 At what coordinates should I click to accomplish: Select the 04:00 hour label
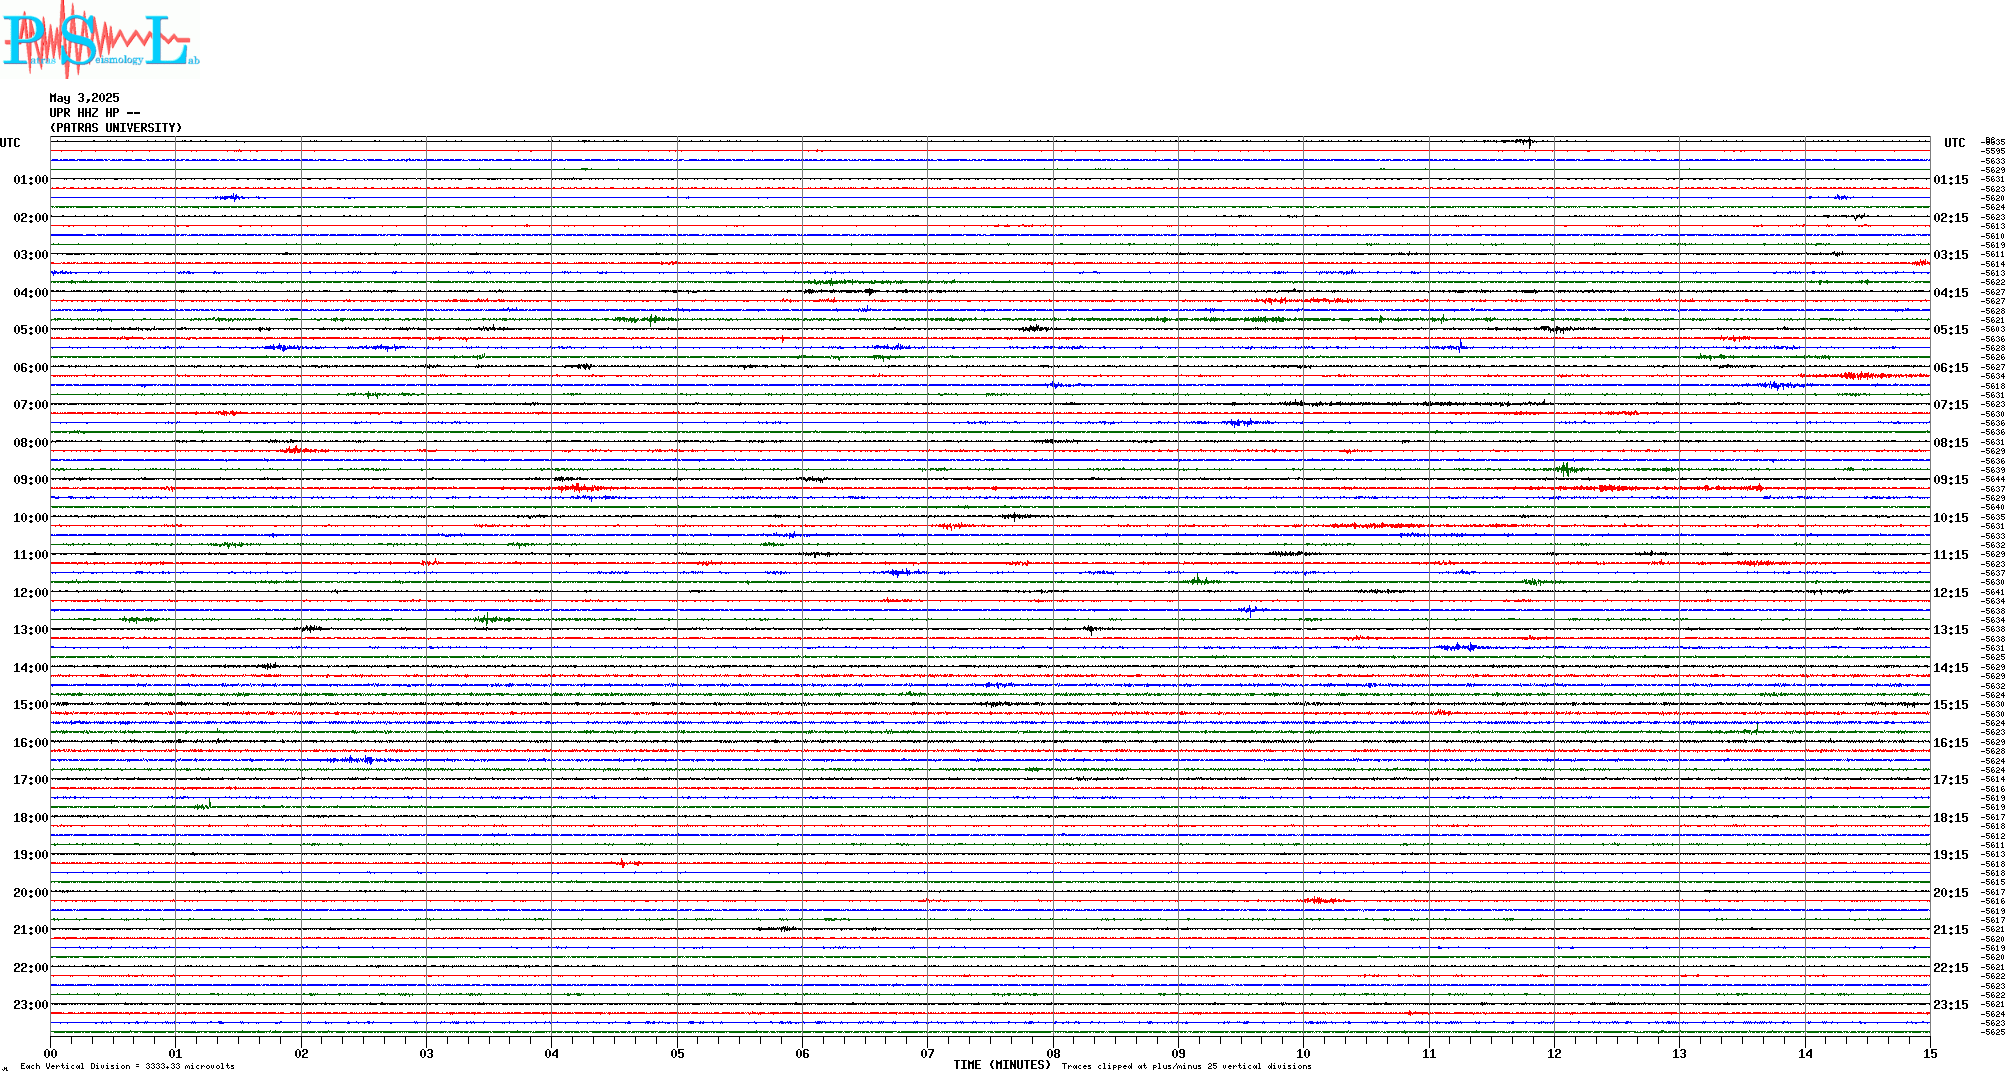(30, 293)
